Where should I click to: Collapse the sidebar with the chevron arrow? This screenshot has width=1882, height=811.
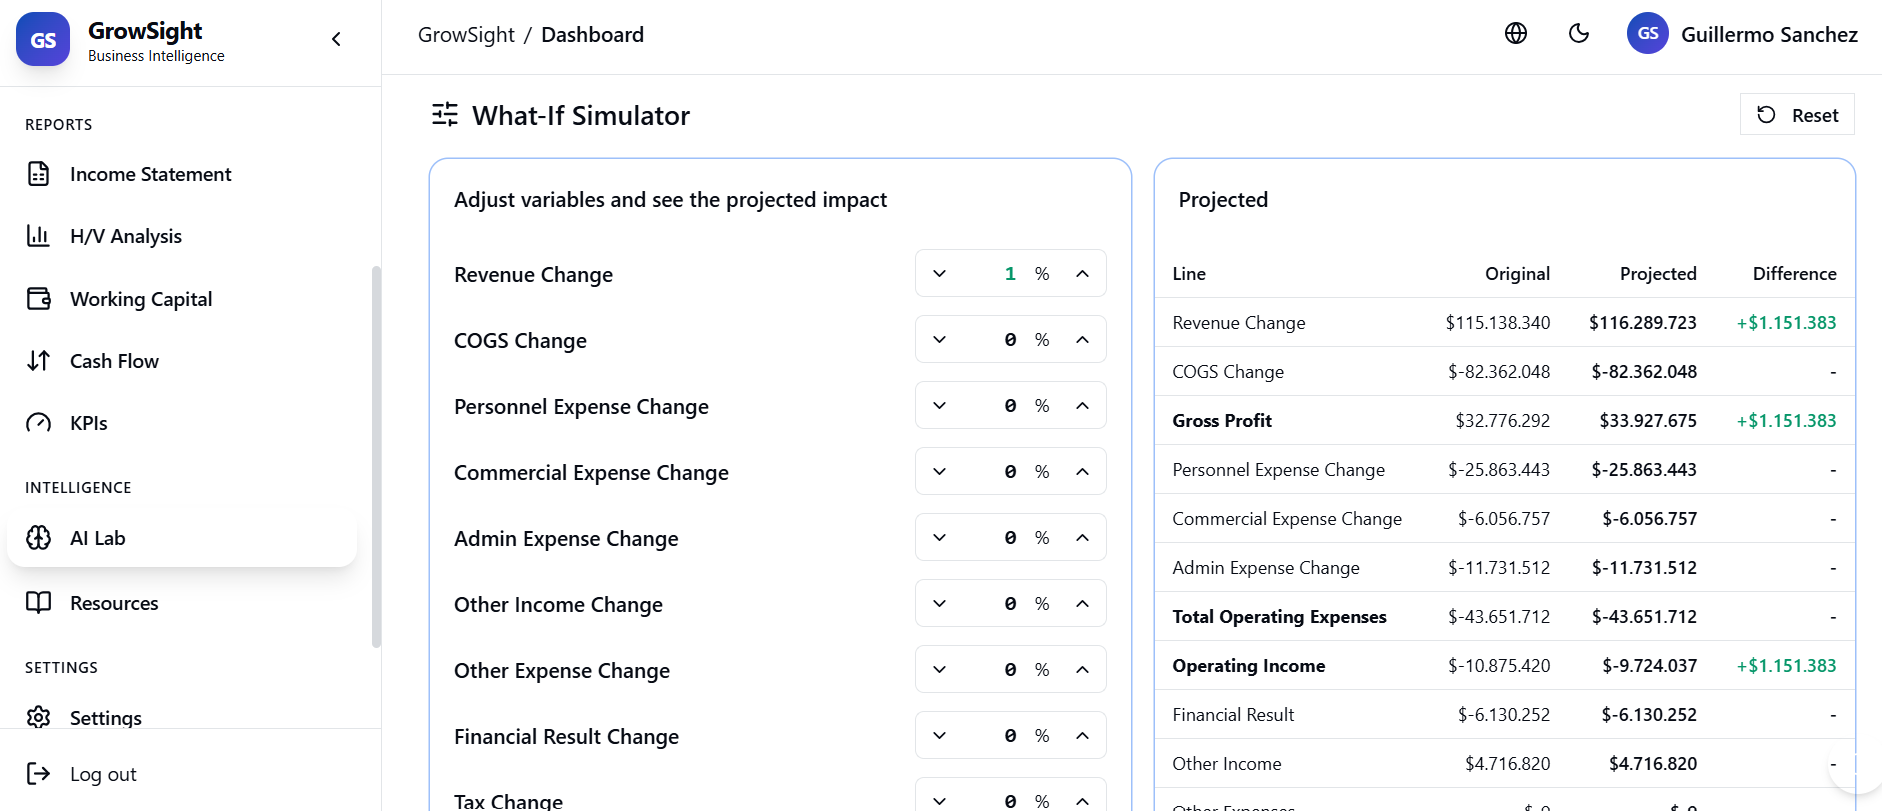click(x=336, y=39)
